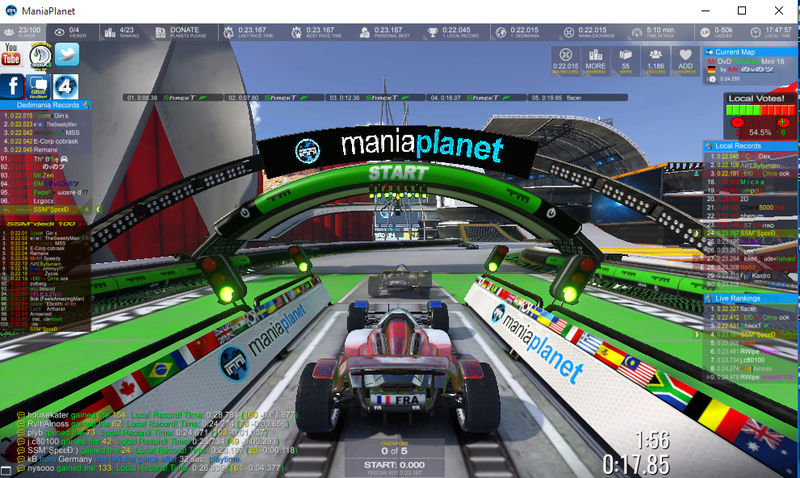Screen dimensions: 800x478
Task: Click the local record trophy icon
Action: [x=433, y=33]
